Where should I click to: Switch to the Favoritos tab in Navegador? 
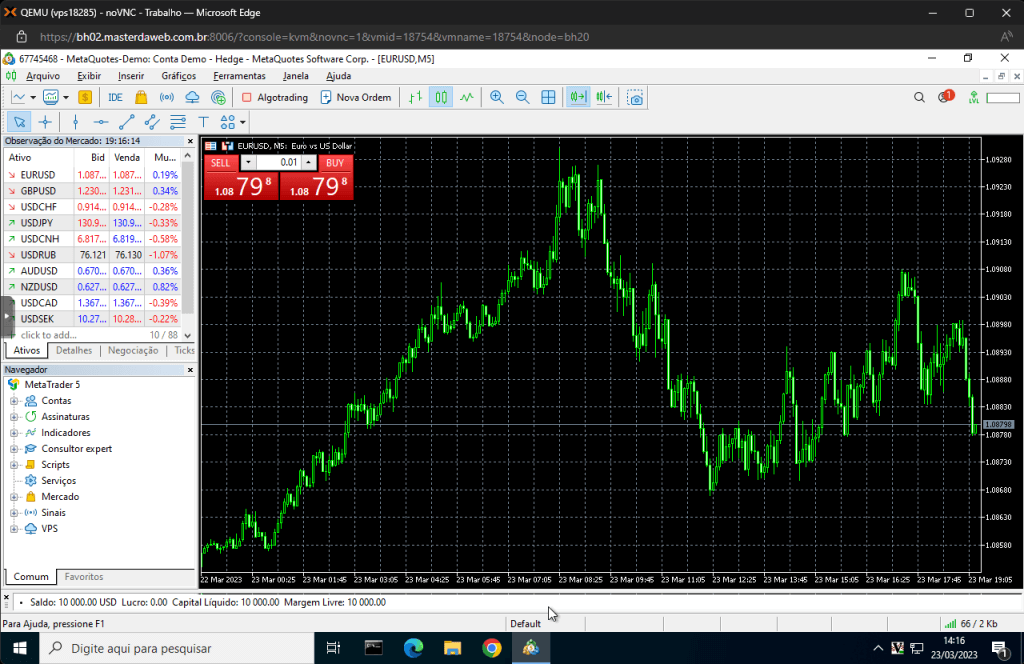tap(84, 577)
